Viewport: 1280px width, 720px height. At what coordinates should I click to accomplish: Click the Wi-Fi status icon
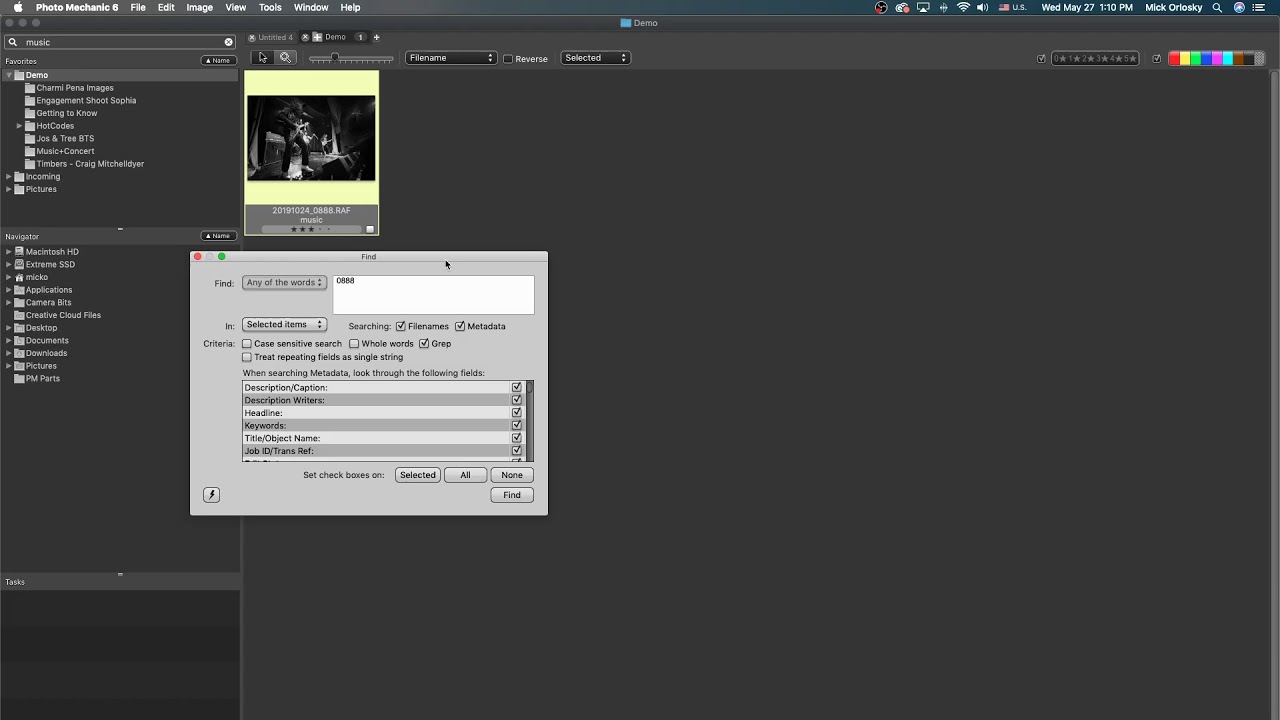pyautogui.click(x=963, y=7)
